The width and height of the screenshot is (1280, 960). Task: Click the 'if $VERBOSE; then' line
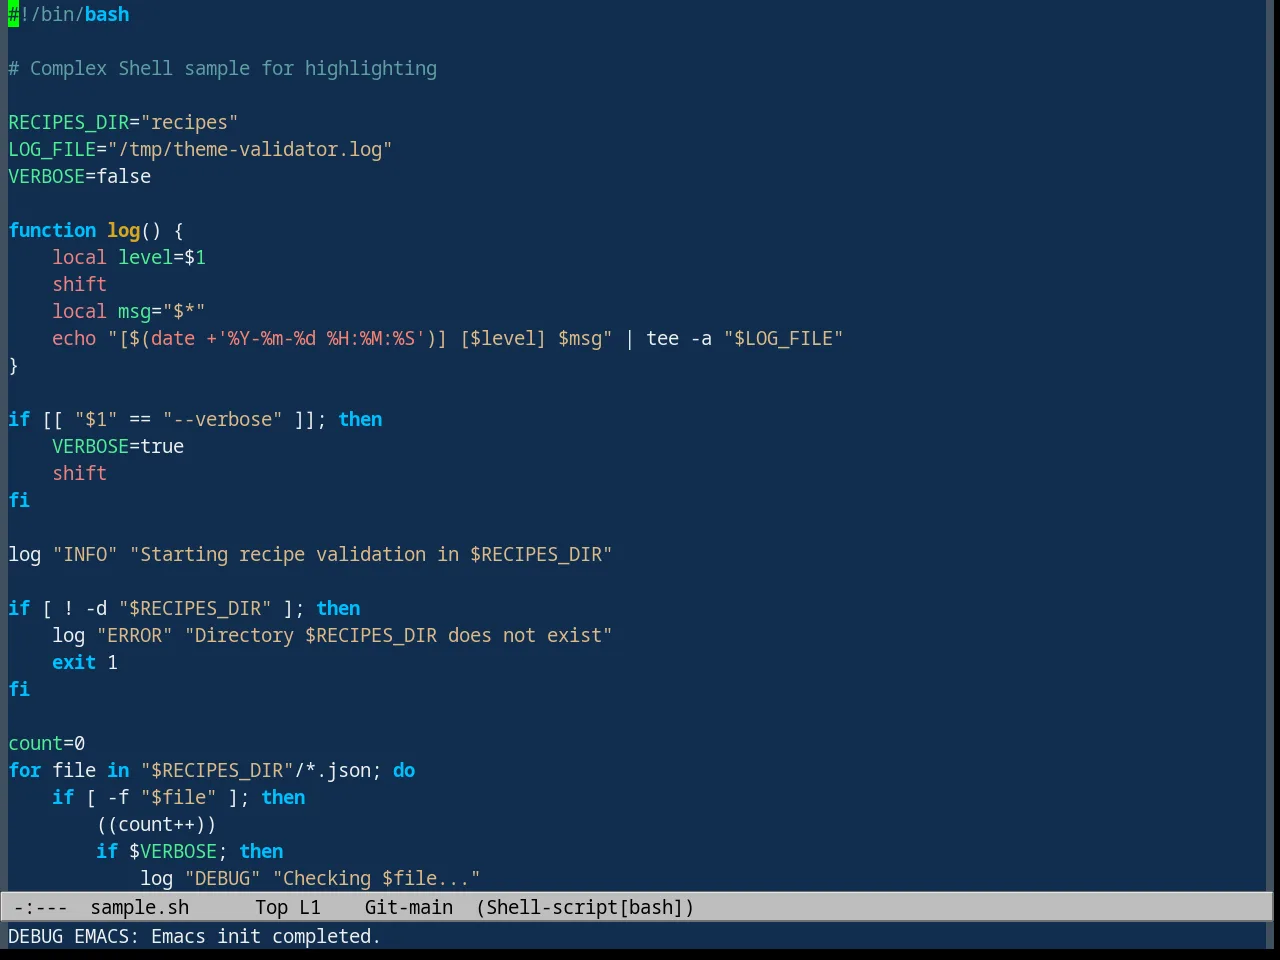190,852
